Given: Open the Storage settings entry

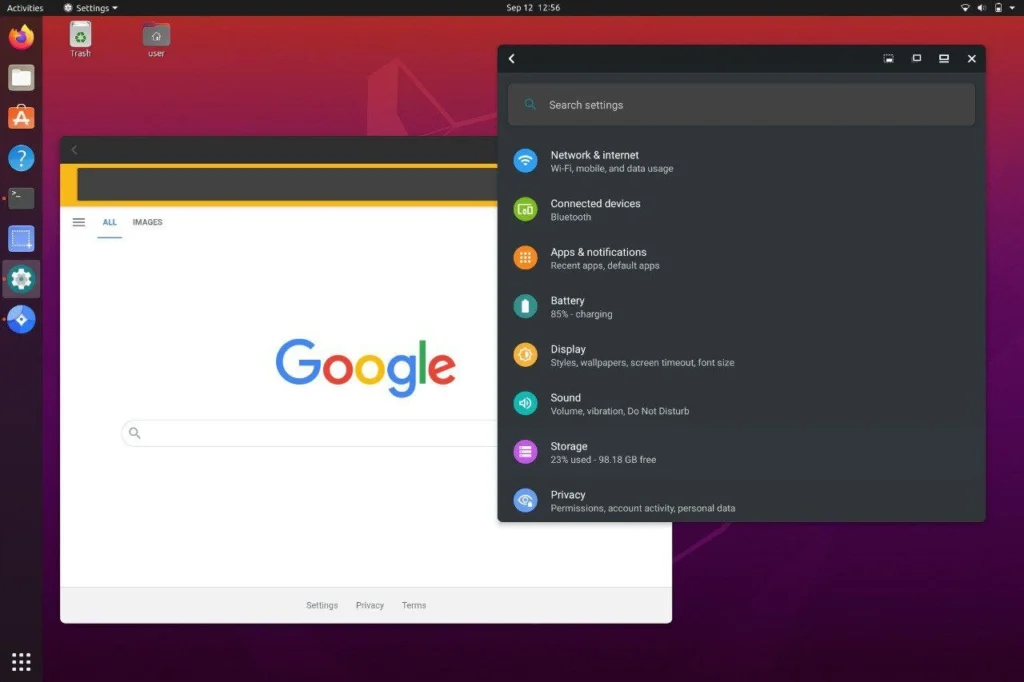Looking at the screenshot, I should click(569, 452).
